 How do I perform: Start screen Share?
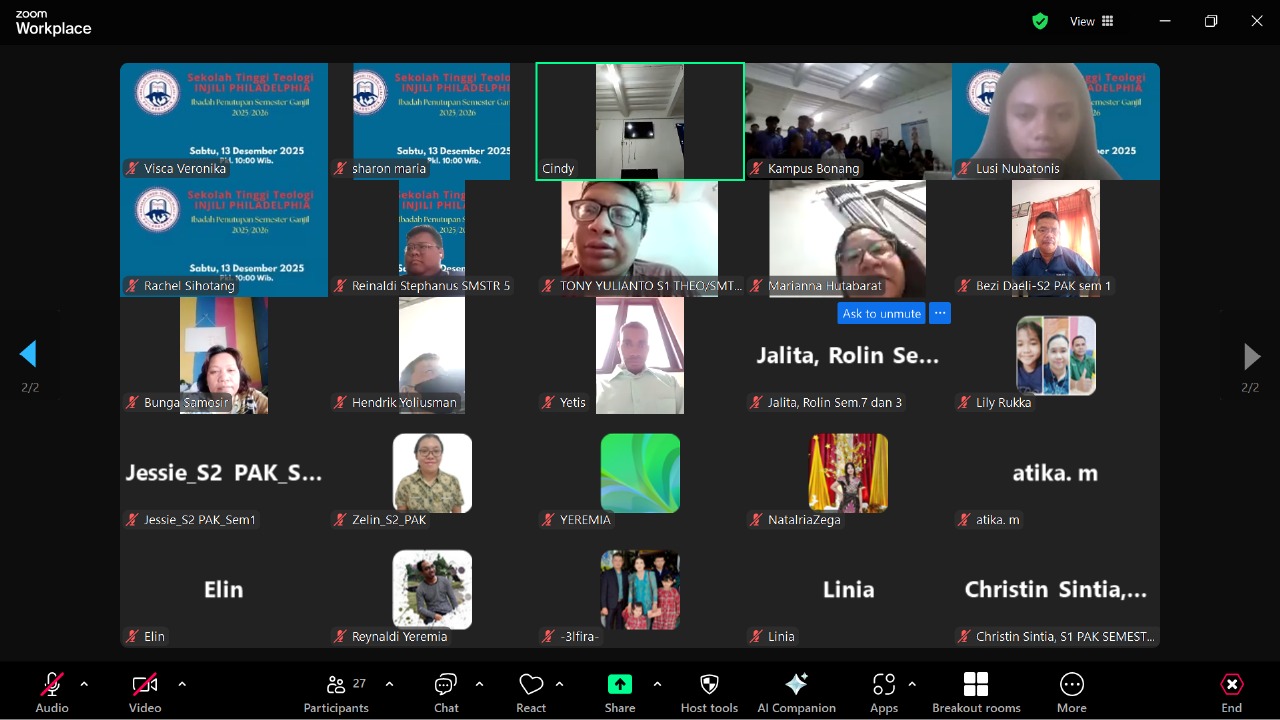click(x=620, y=692)
